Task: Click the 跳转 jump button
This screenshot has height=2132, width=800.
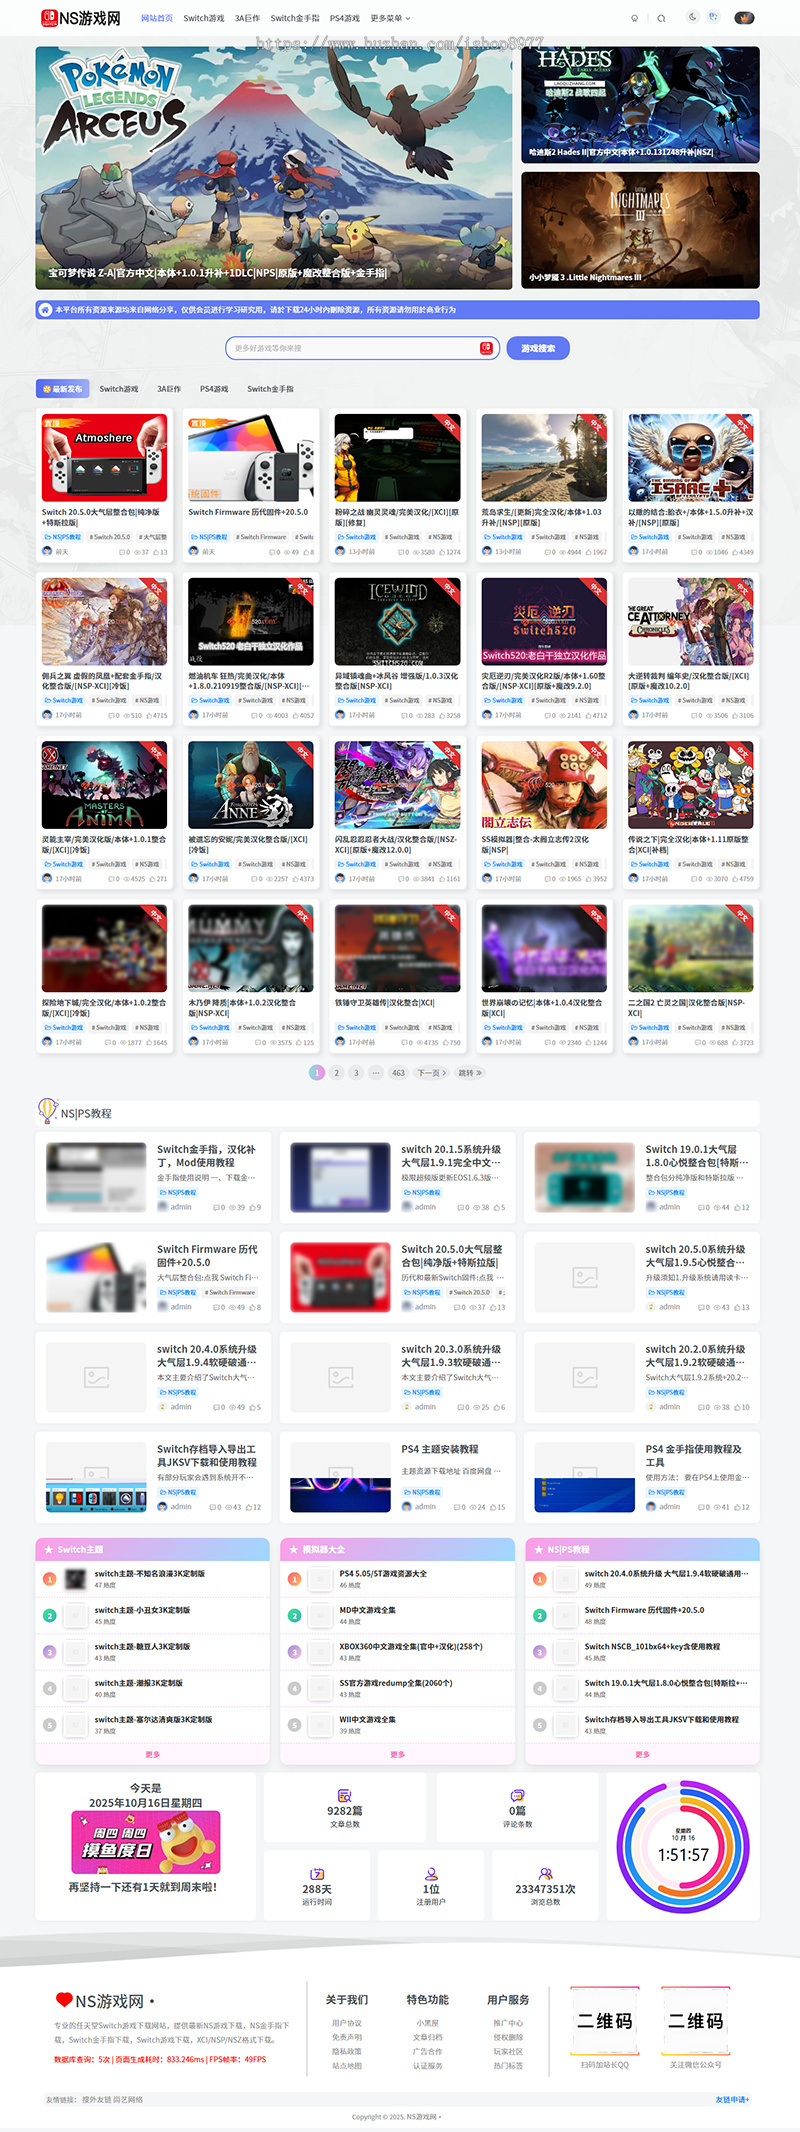Action: click(x=470, y=1073)
